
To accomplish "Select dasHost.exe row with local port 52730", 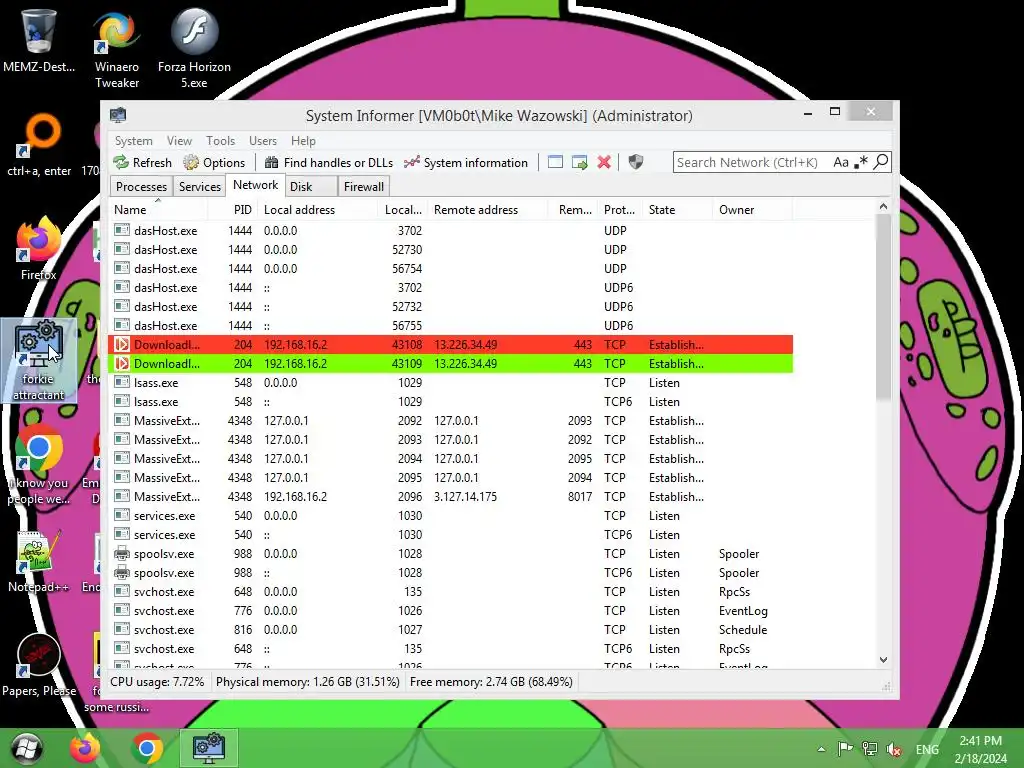I will pos(451,249).
